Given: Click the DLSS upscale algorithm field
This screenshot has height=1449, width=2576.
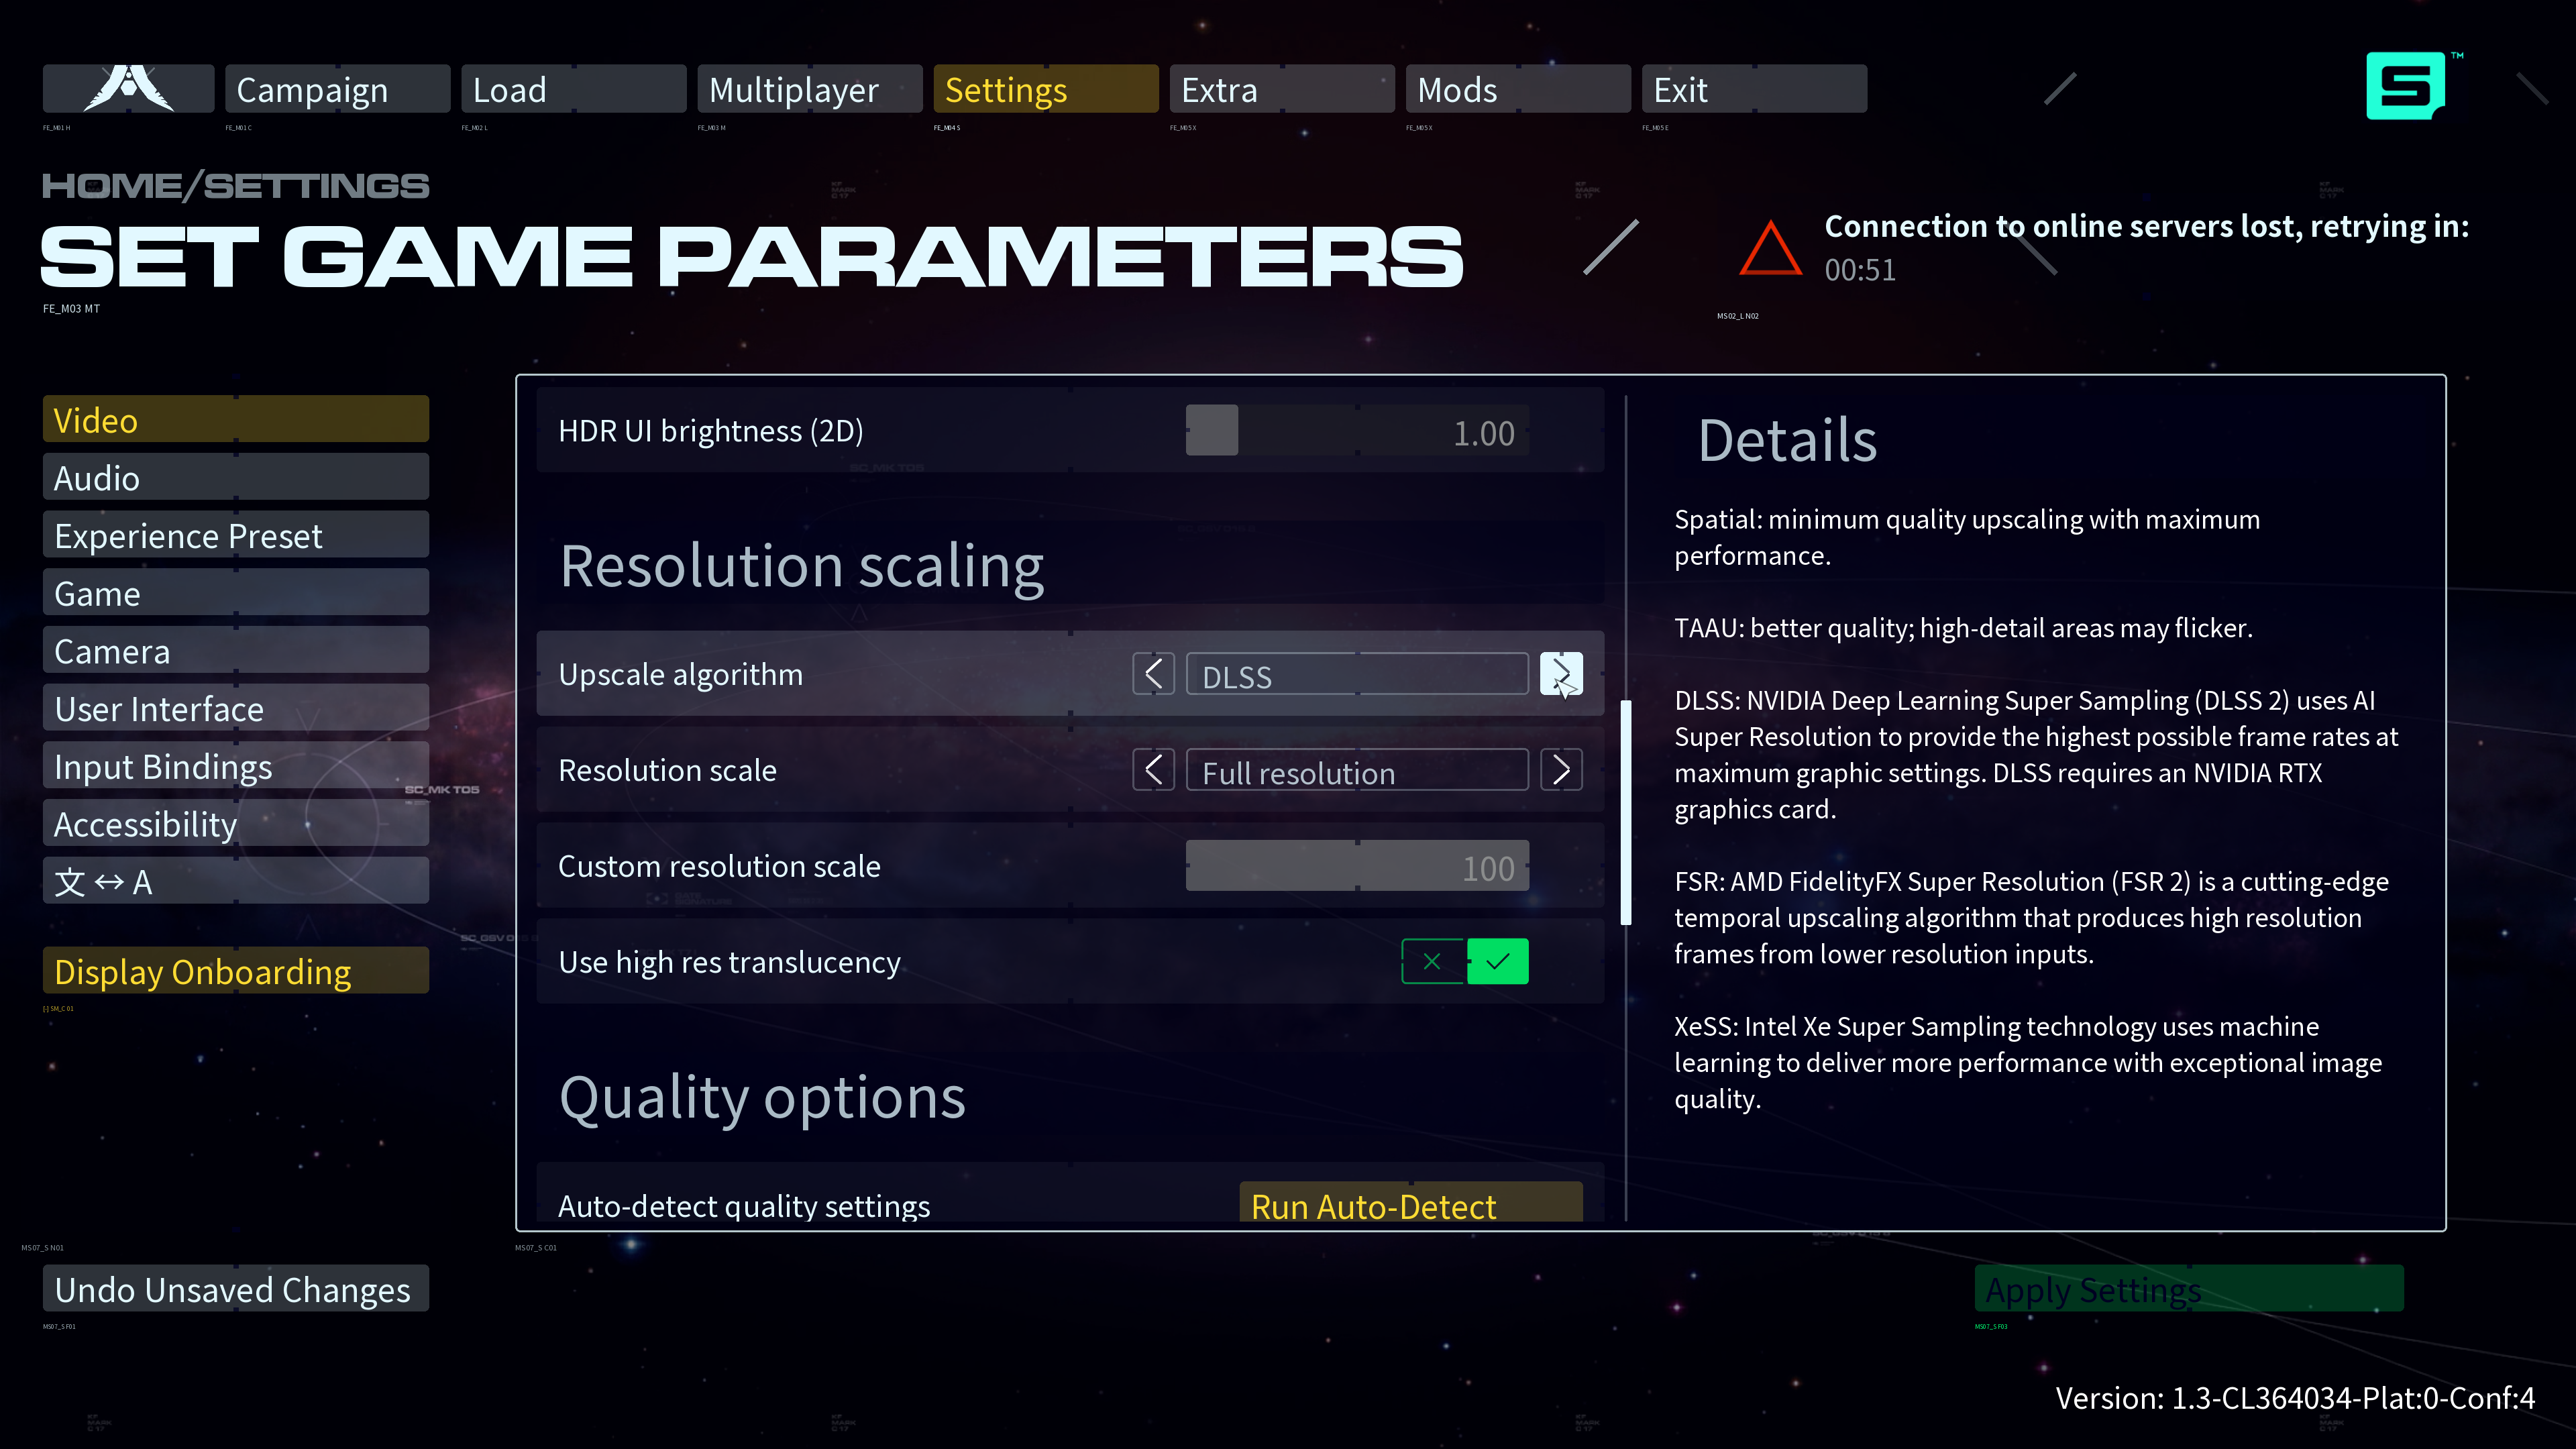Looking at the screenshot, I should coord(1356,675).
